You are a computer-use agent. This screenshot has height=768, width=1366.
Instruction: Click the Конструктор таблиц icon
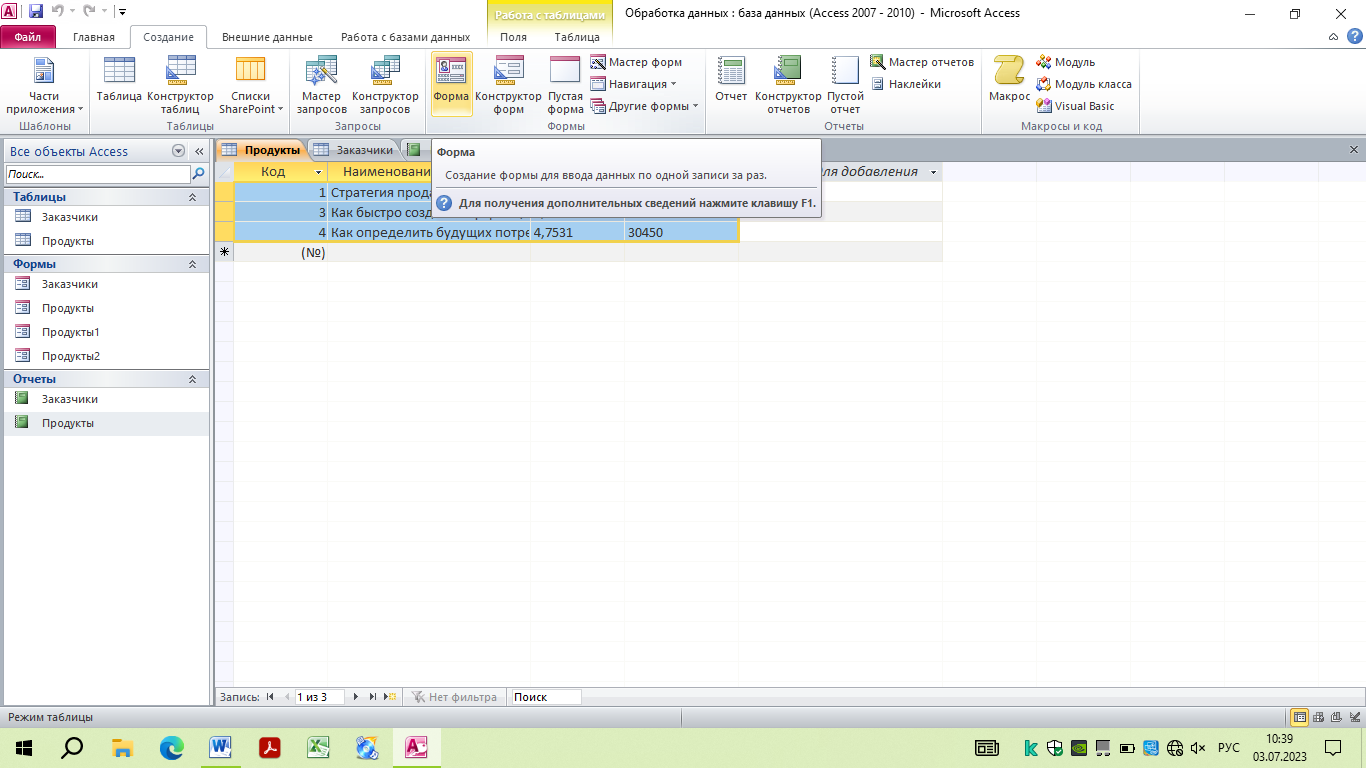coord(181,85)
